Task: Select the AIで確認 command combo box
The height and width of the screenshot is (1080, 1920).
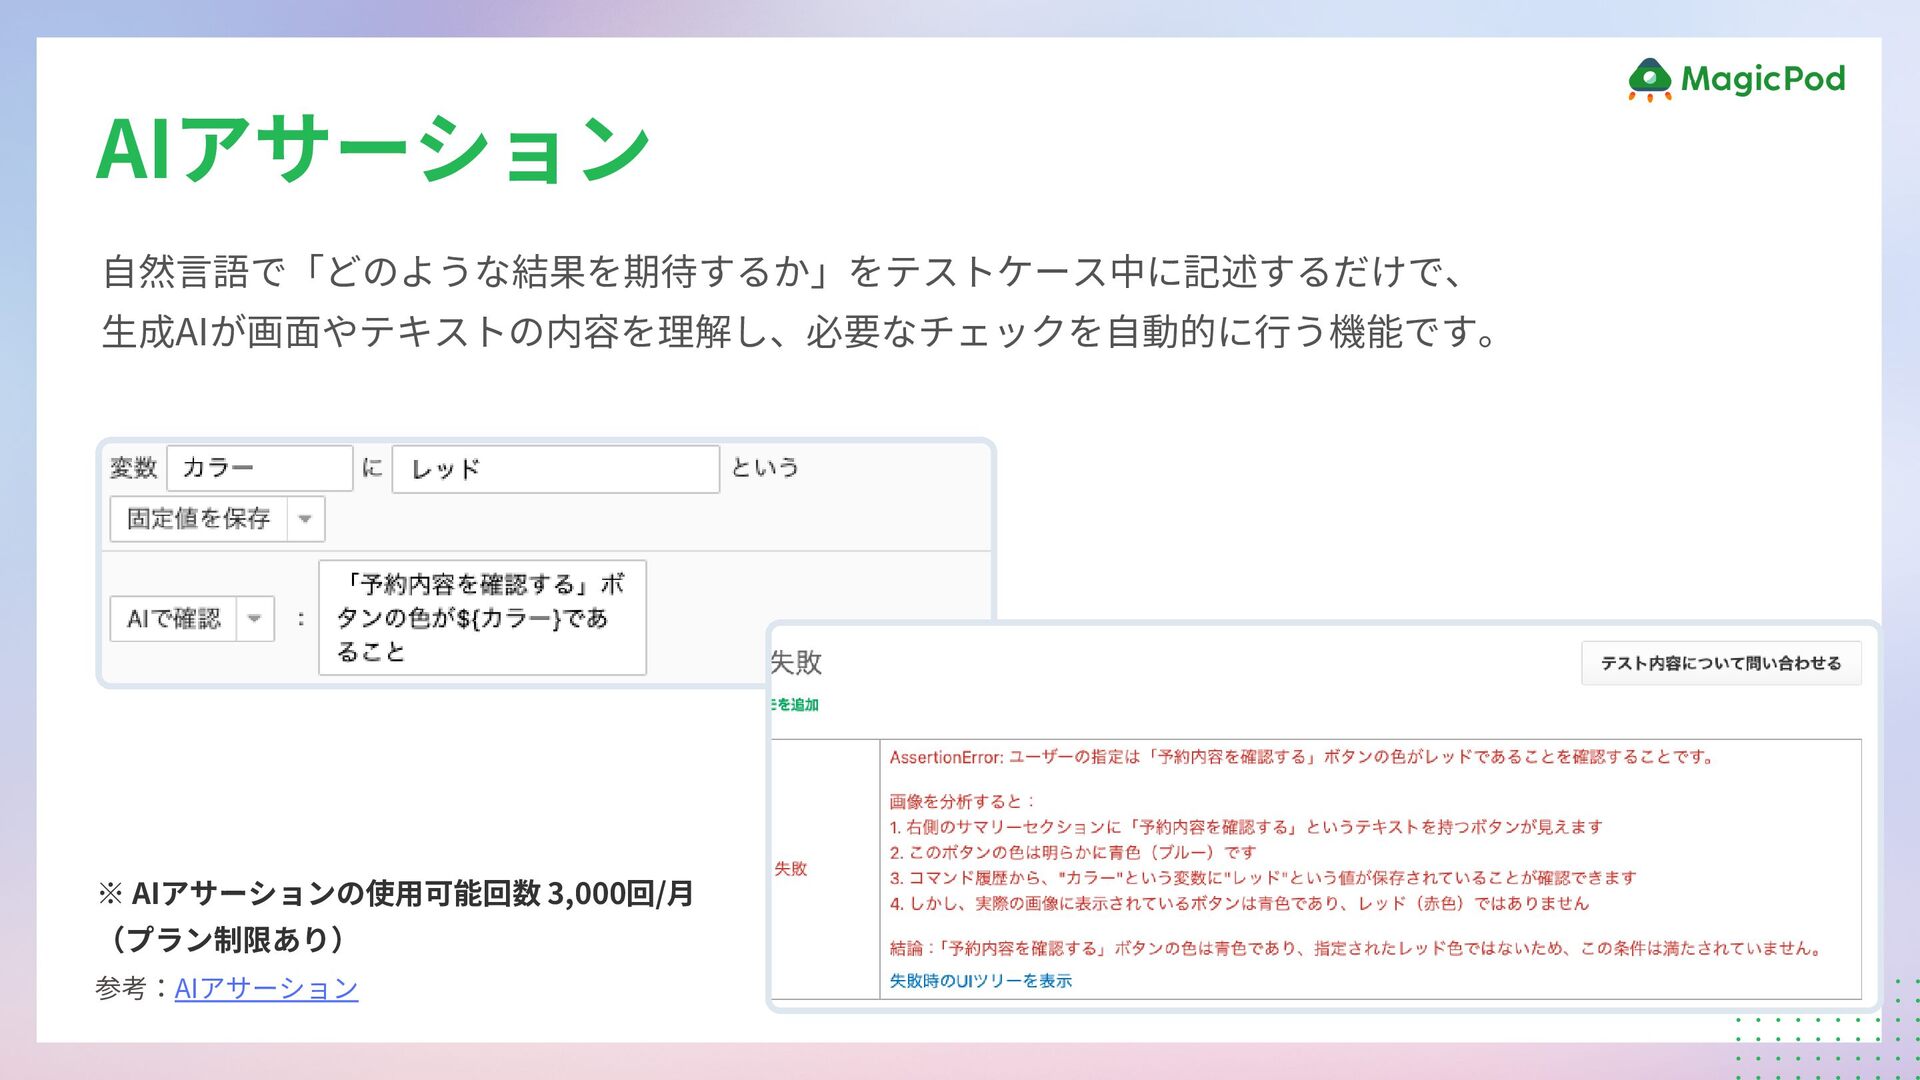Action: tap(174, 619)
